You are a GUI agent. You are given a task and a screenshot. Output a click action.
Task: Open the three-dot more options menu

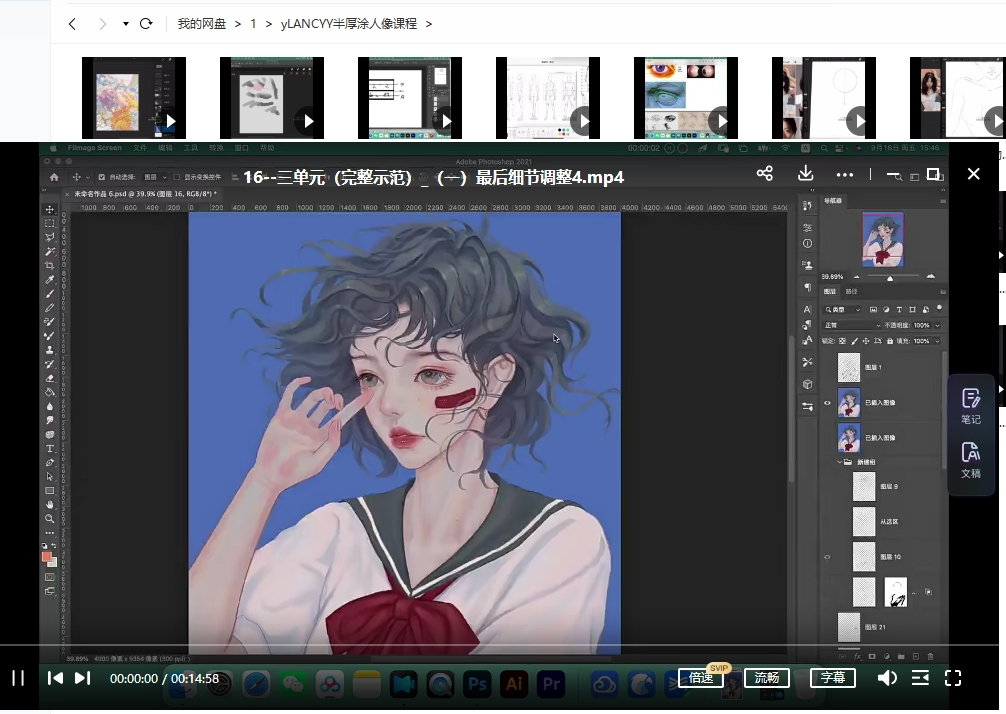tap(845, 174)
